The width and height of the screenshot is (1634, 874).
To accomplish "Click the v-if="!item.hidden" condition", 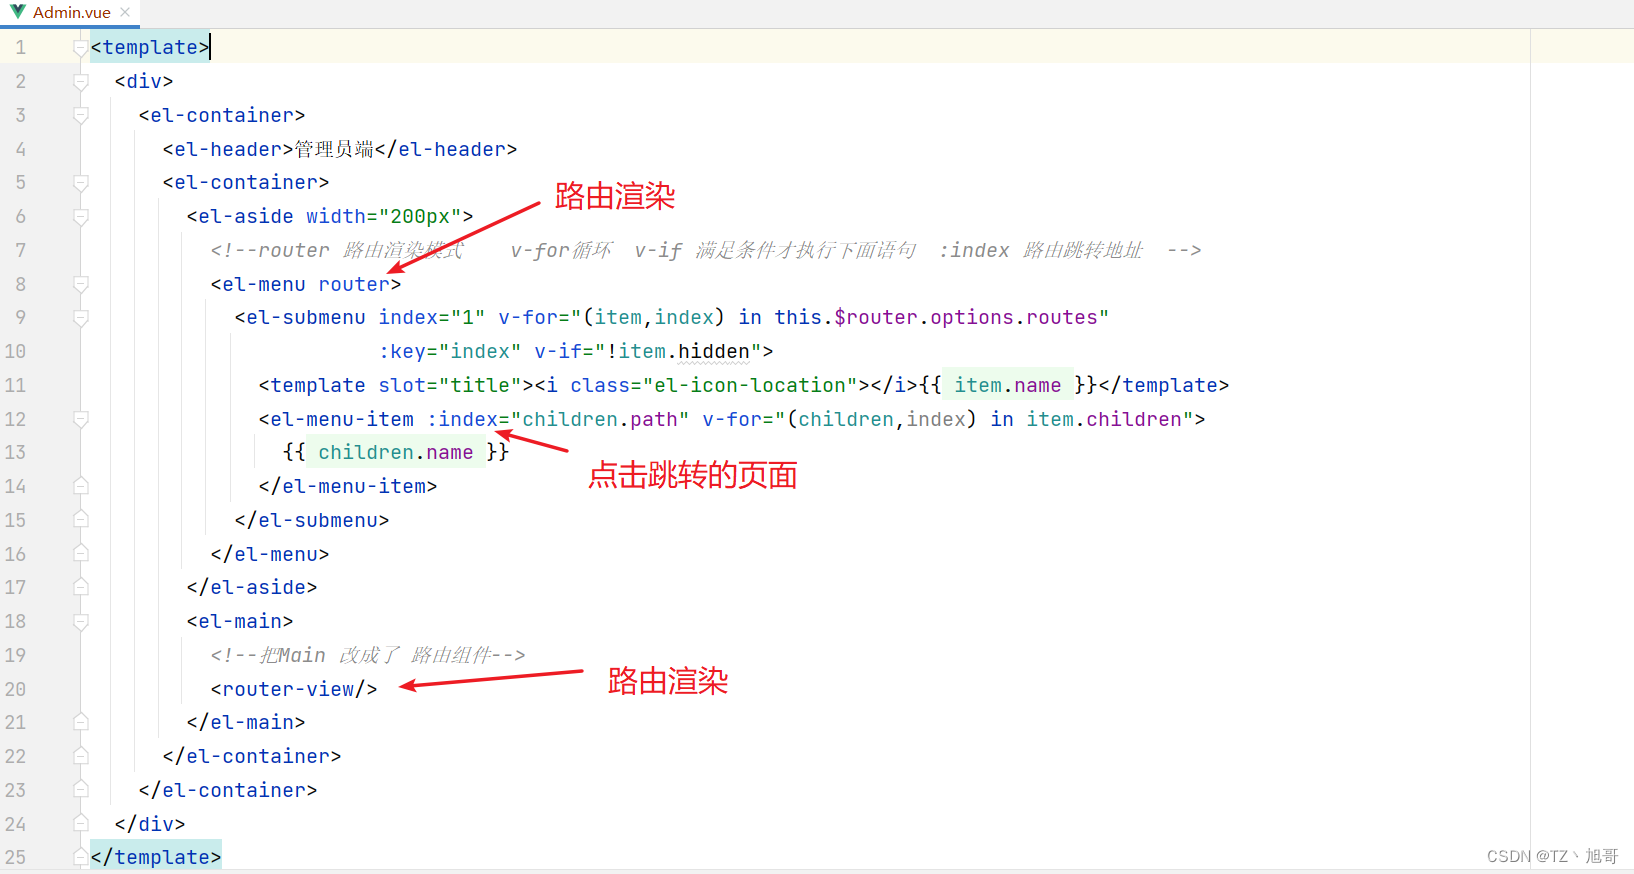I will [648, 351].
